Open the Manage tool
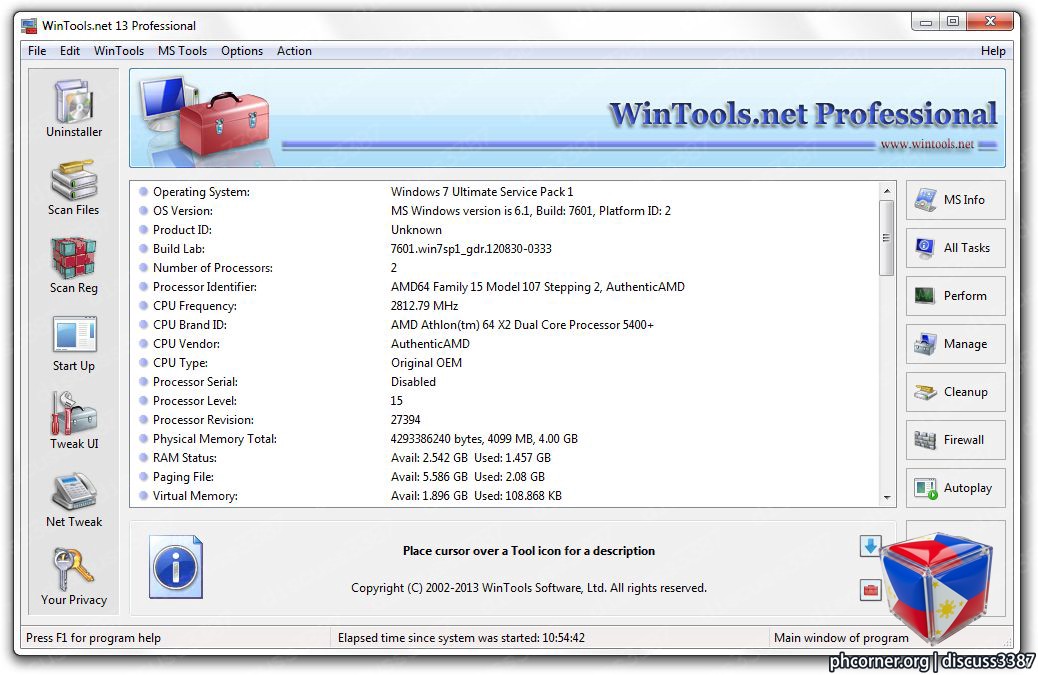 [x=955, y=344]
